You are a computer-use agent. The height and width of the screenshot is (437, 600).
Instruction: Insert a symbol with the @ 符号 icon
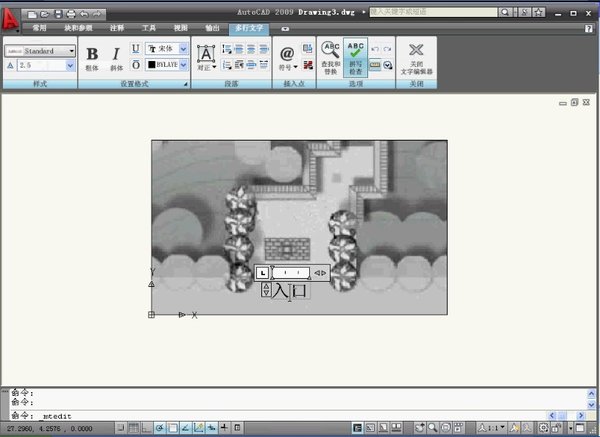[x=287, y=56]
